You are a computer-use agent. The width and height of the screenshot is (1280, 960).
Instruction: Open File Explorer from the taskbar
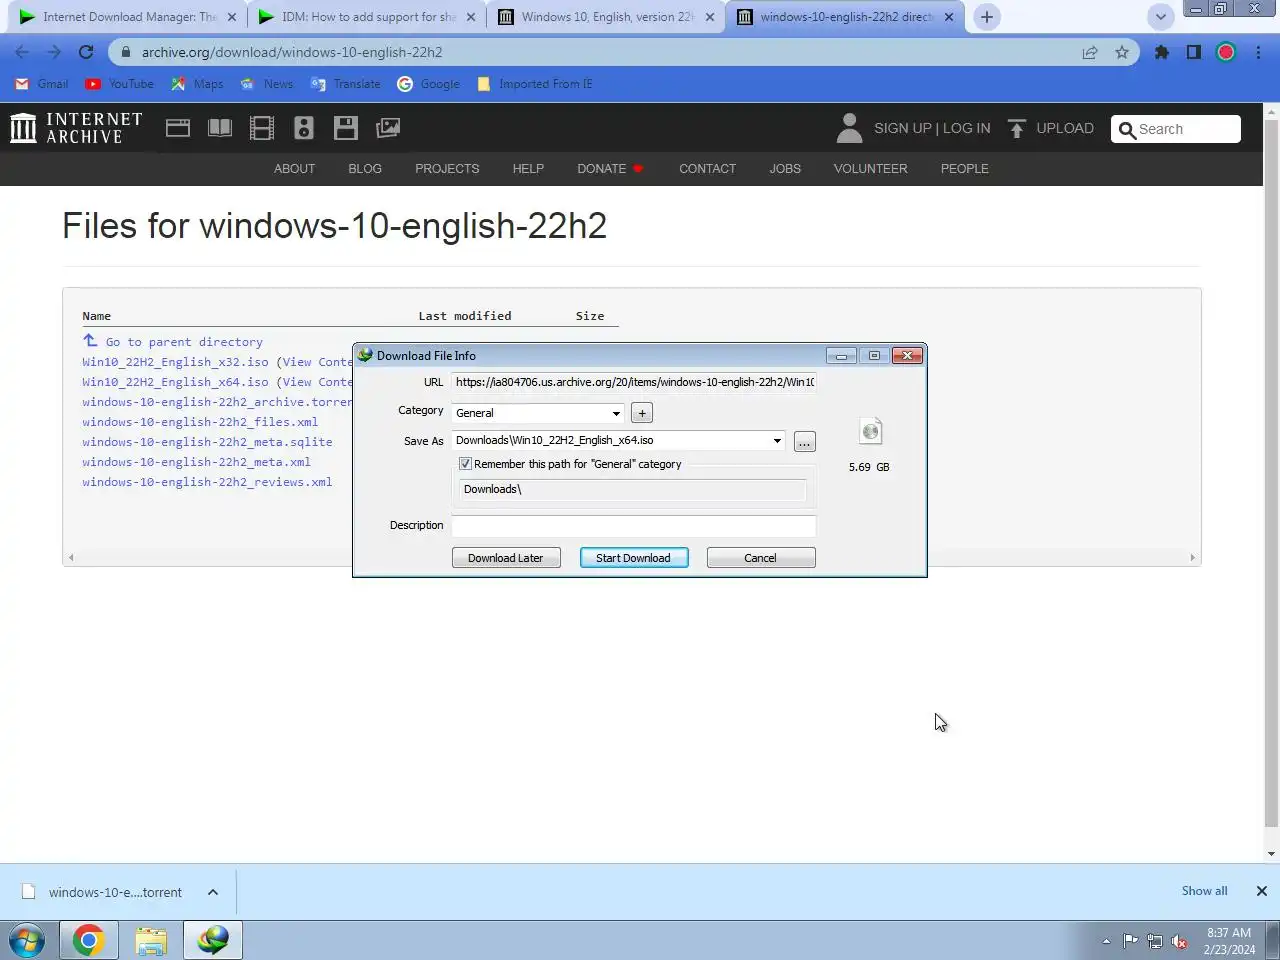tap(151, 941)
